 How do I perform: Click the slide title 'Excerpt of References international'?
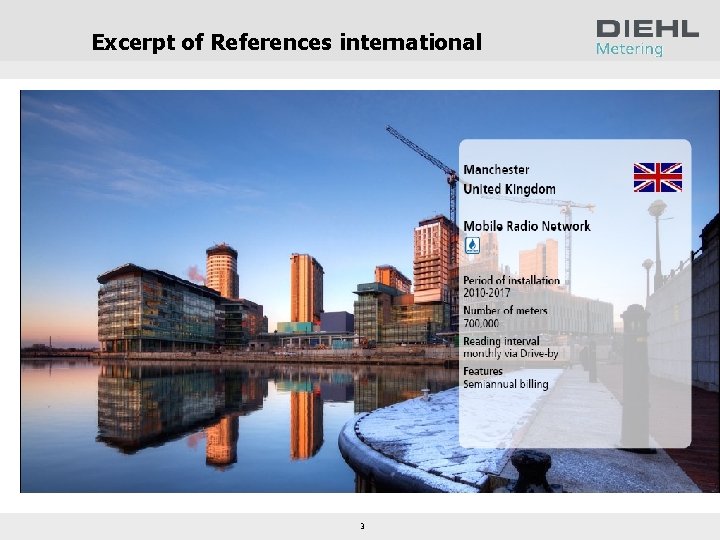tap(287, 42)
